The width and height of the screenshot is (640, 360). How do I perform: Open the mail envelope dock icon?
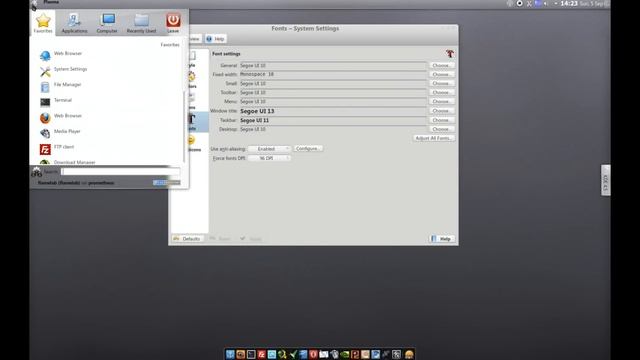click(324, 354)
